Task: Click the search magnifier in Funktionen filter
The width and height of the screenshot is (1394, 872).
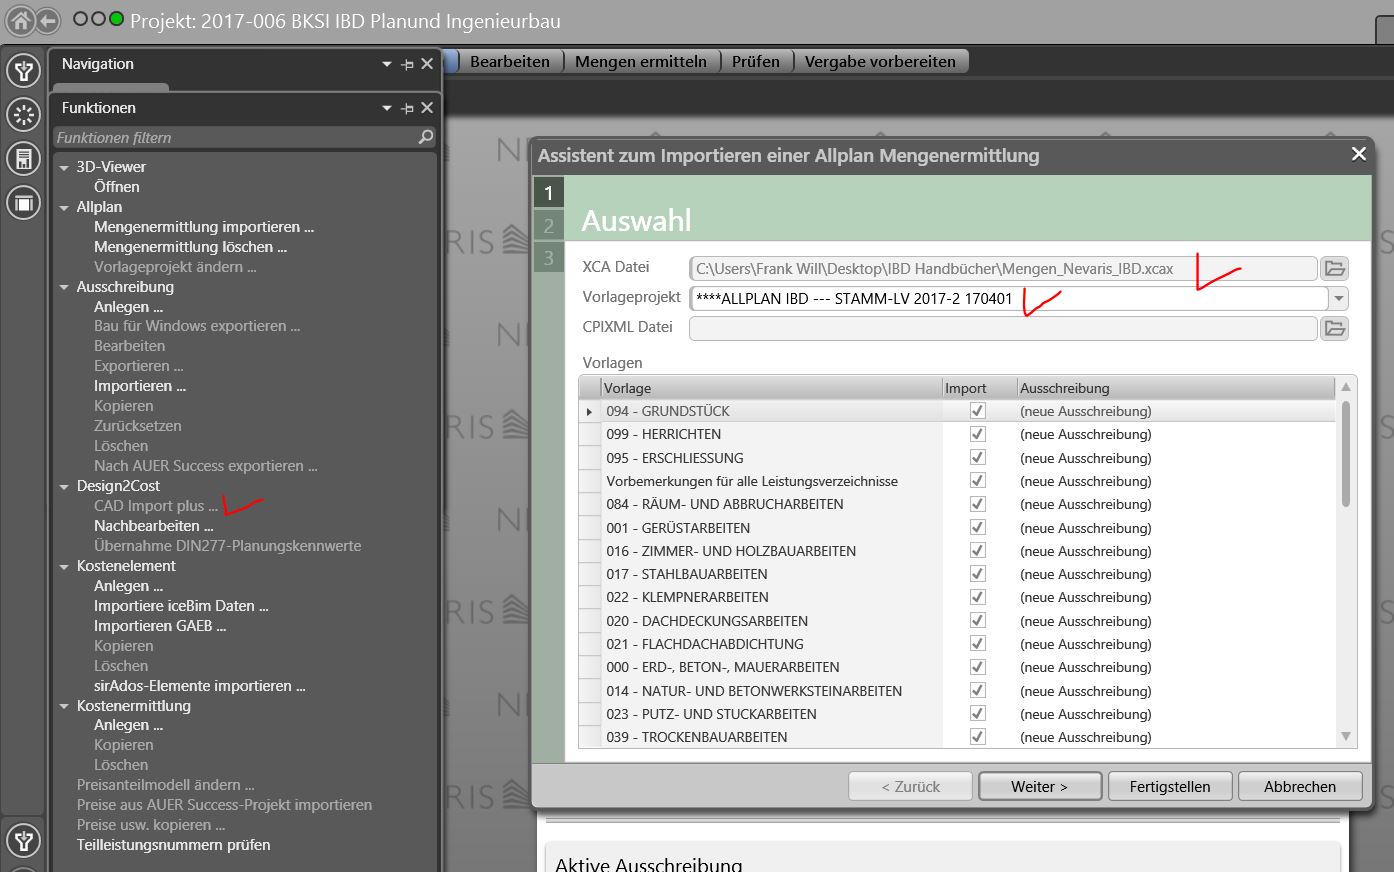Action: pos(426,137)
